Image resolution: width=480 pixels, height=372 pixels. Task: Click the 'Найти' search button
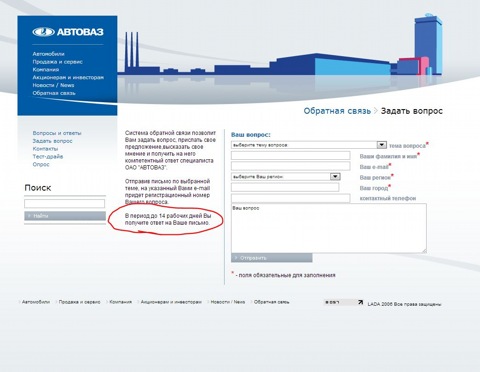point(65,216)
